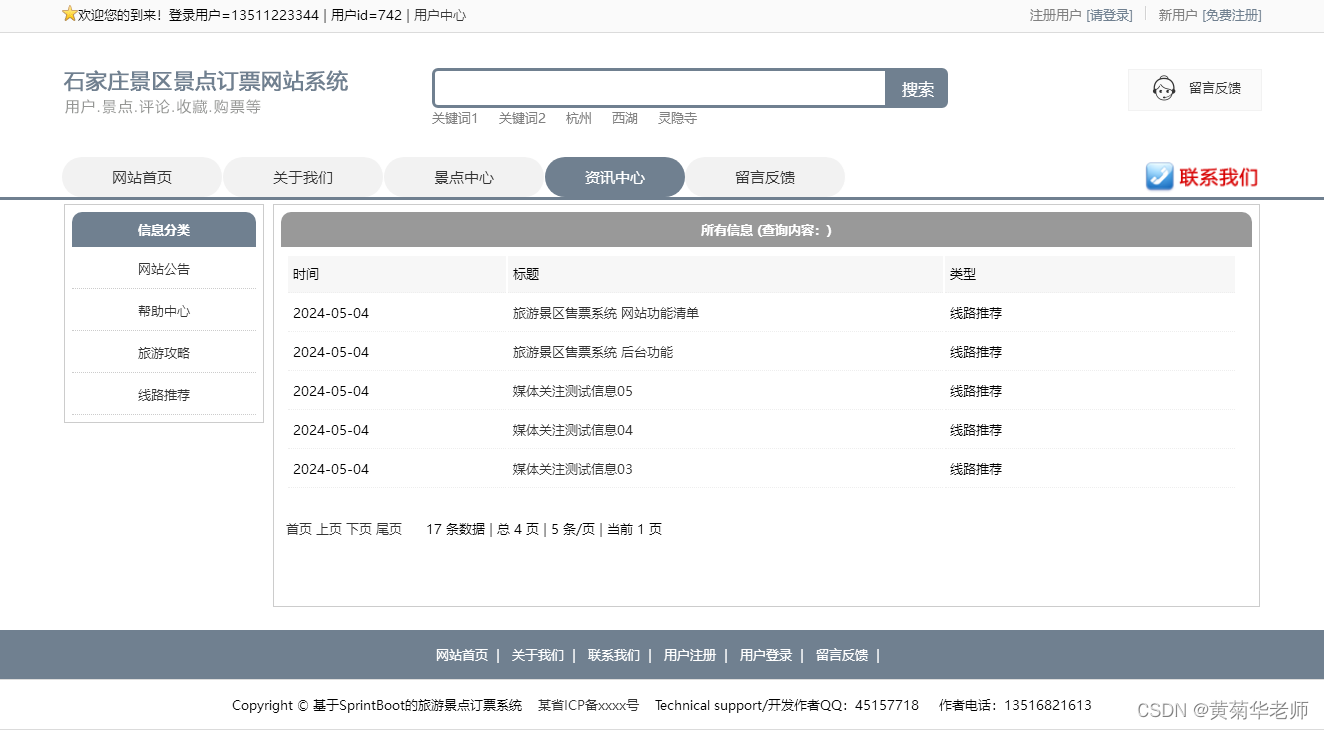Open the 关于我们 navigation tab
The width and height of the screenshot is (1324, 730).
[303, 177]
